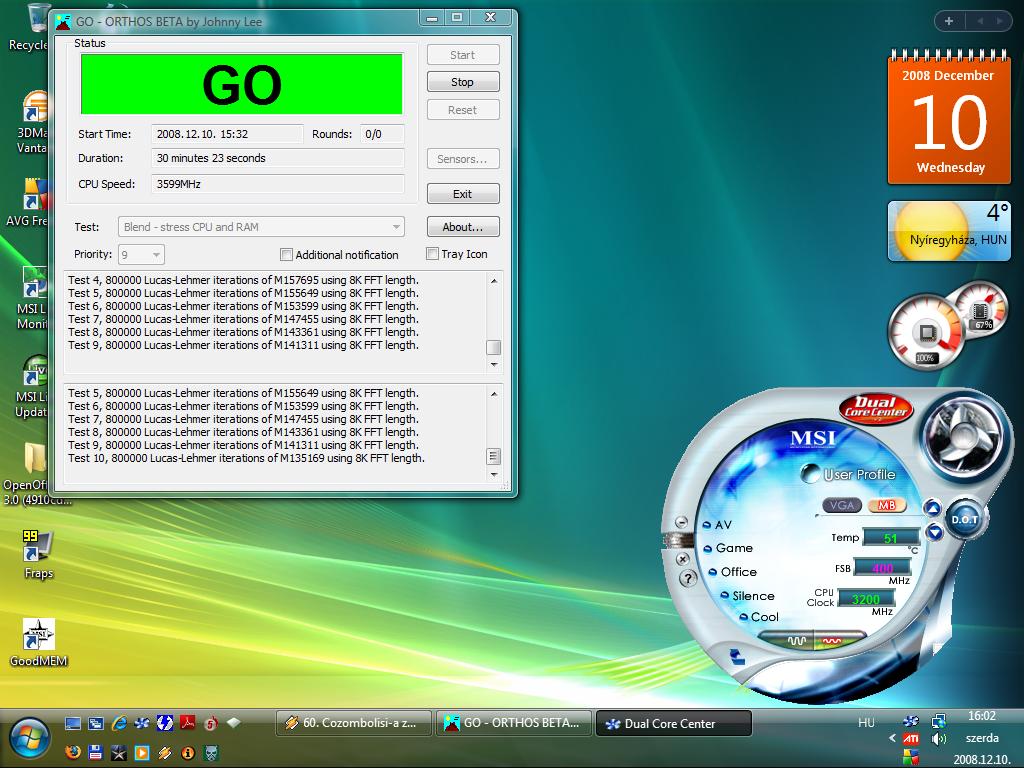
Task: Switch to the VGA tab in Dual Core Center
Action: pos(842,505)
